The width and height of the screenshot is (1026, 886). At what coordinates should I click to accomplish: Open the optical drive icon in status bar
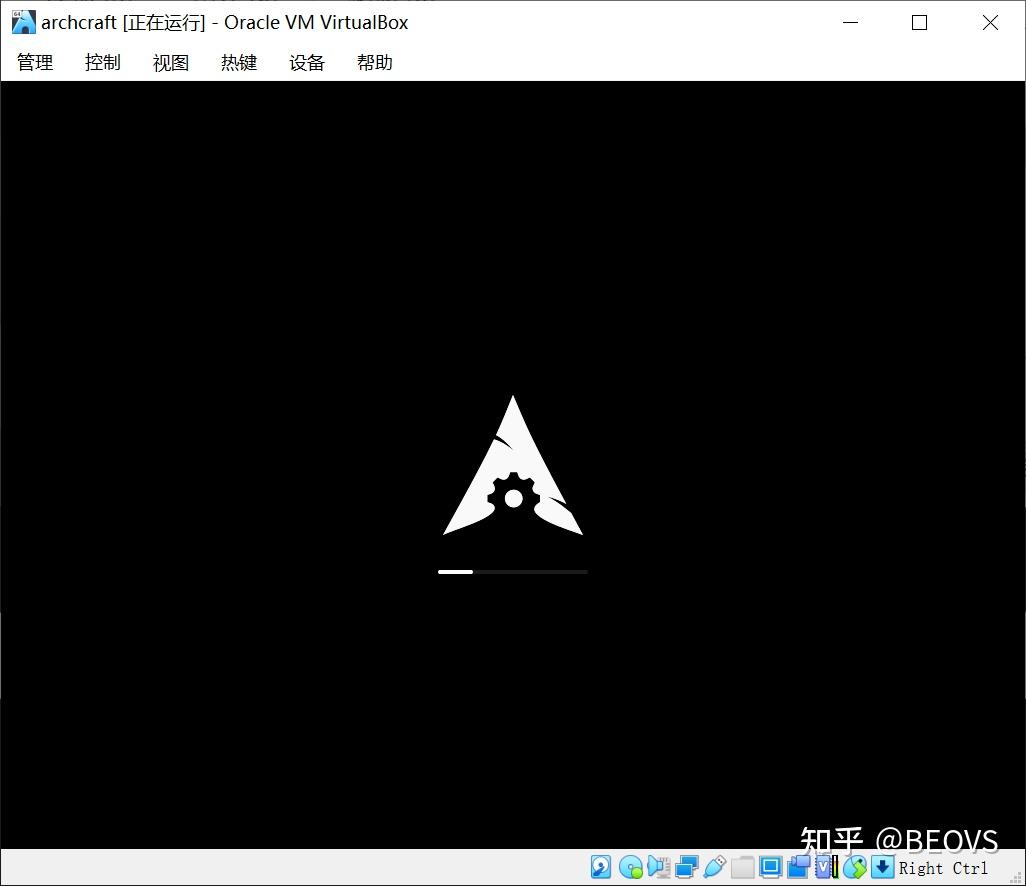pyautogui.click(x=630, y=867)
